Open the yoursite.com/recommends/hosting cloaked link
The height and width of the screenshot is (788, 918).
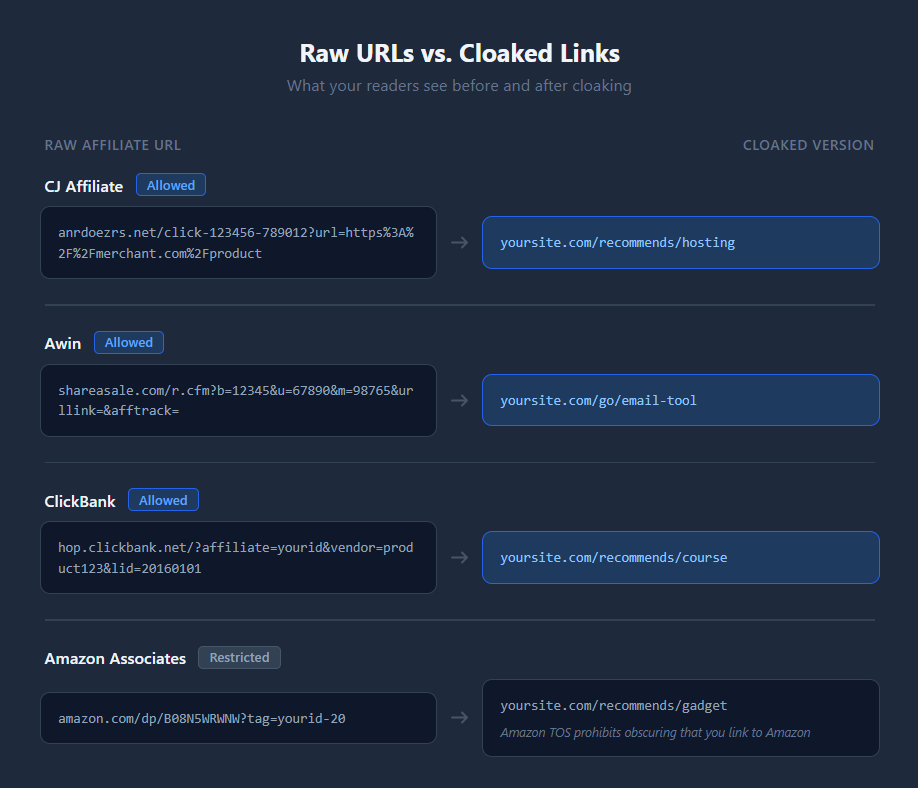pos(680,242)
